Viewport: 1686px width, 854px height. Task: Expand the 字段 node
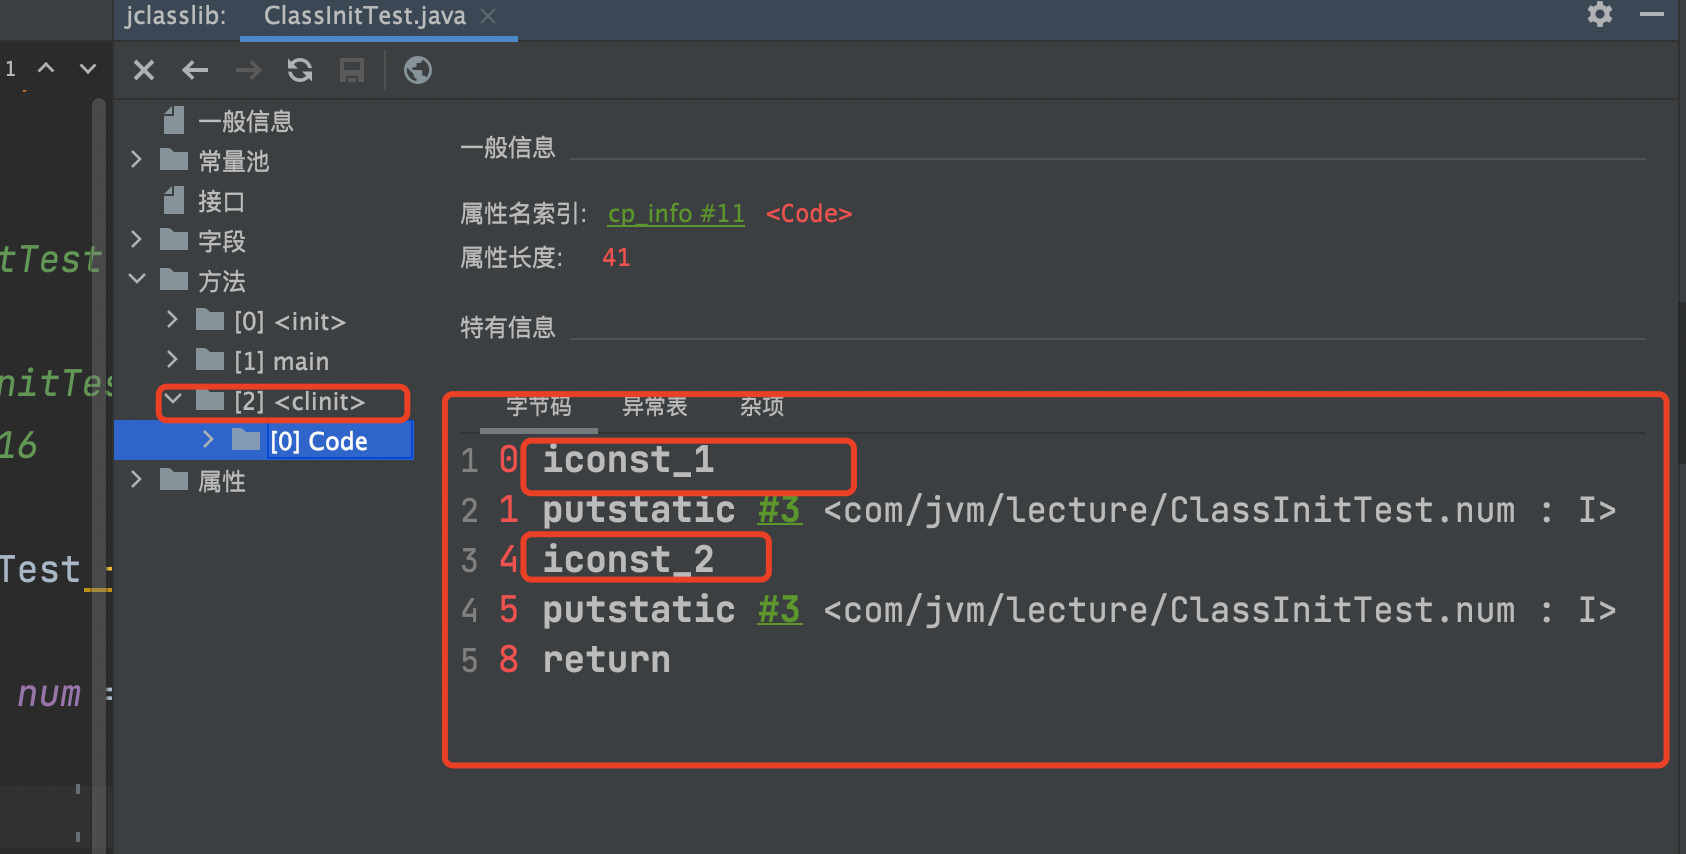pyautogui.click(x=137, y=240)
